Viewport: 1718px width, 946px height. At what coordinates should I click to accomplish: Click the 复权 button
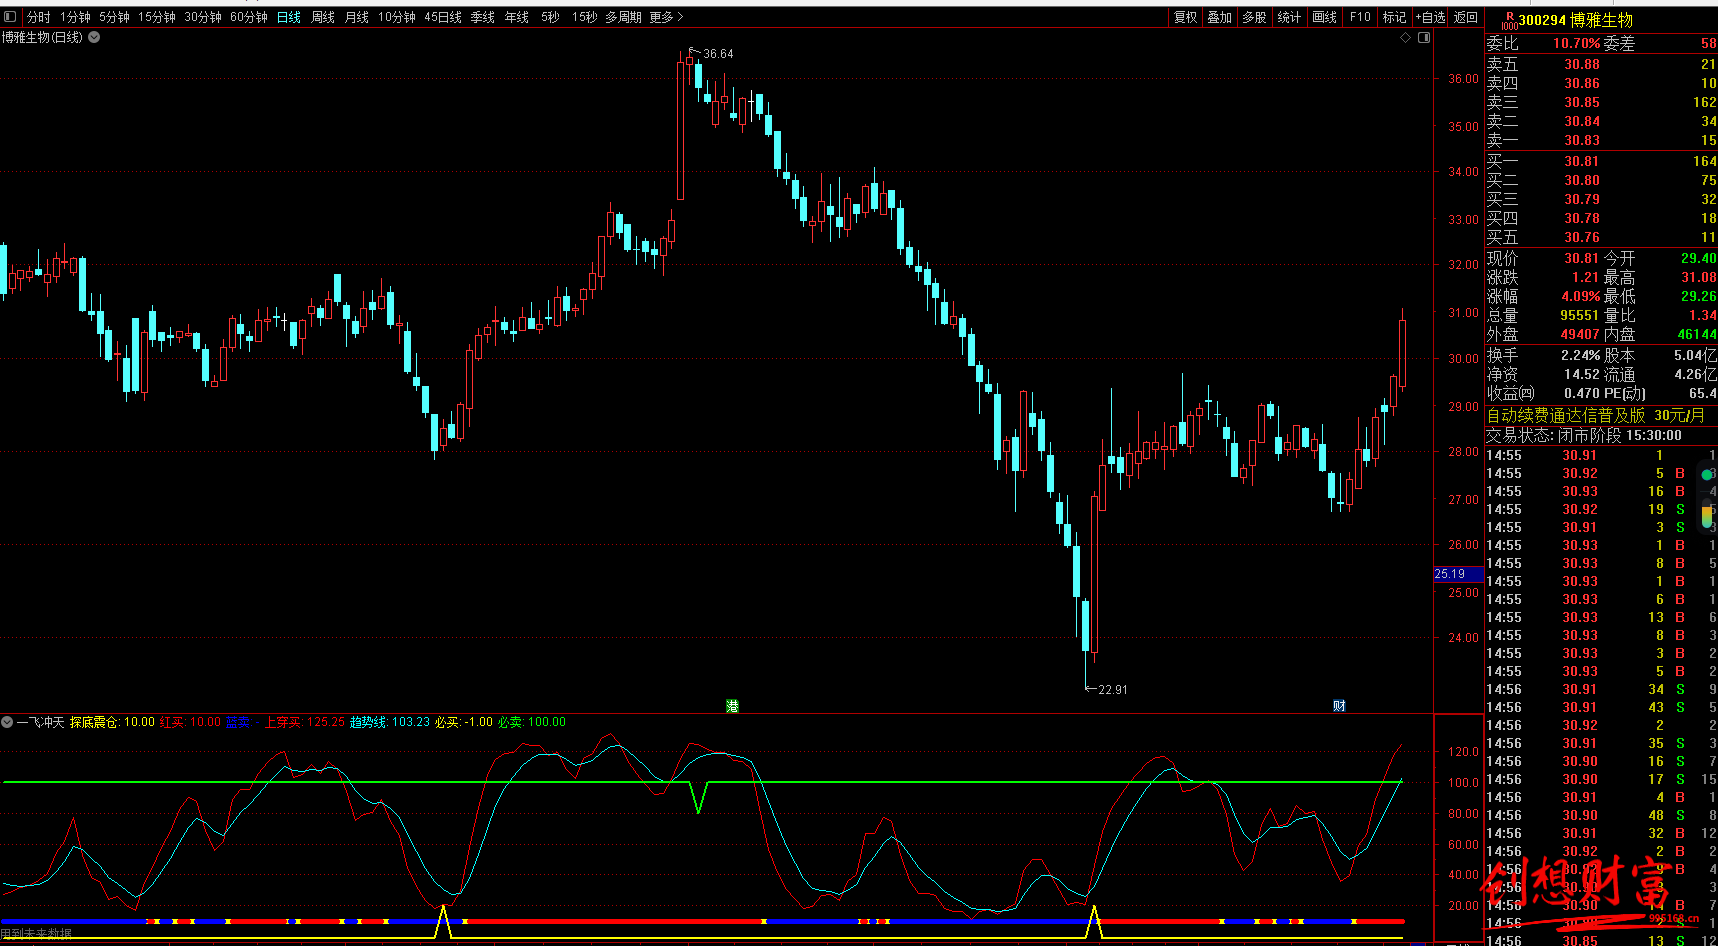pyautogui.click(x=1186, y=17)
